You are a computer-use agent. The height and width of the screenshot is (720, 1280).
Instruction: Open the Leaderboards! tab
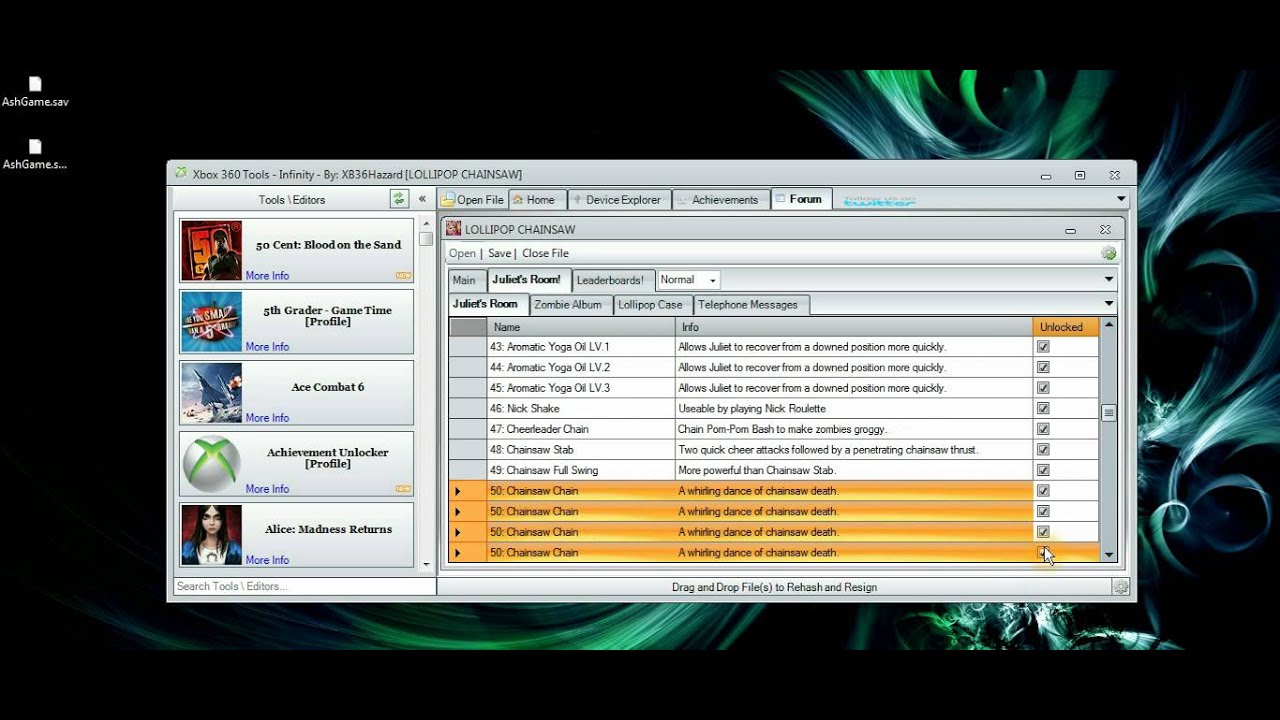click(x=613, y=280)
